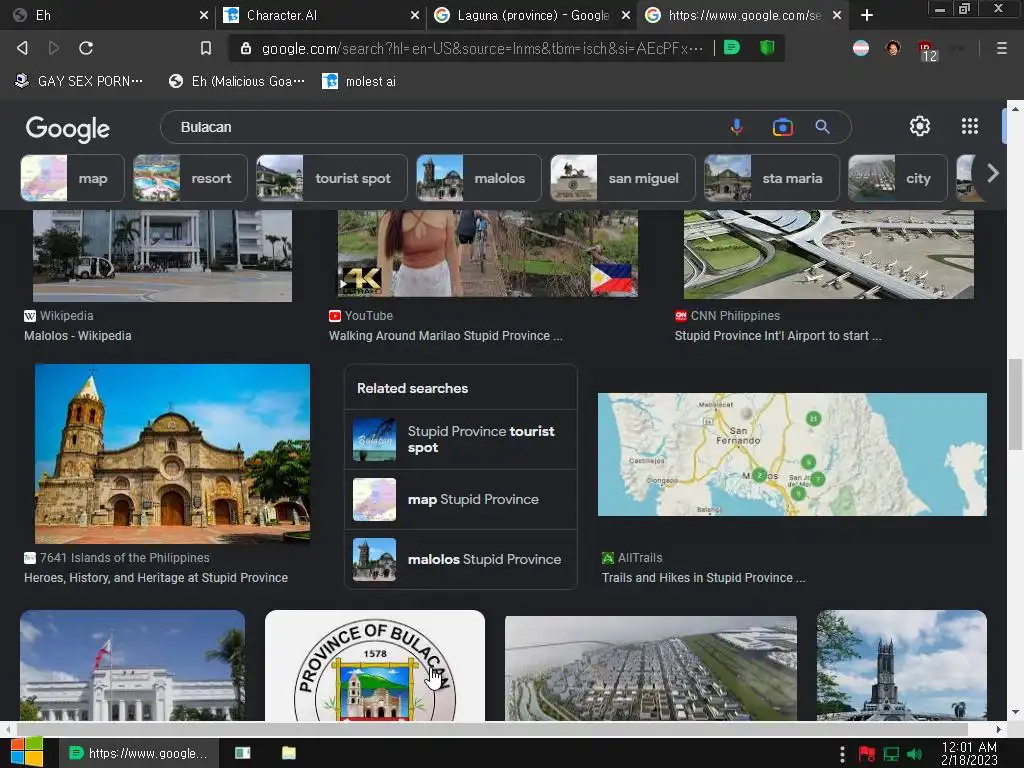Screen dimensions: 1024x768
Task: Click the magnifier search button
Action: point(822,127)
